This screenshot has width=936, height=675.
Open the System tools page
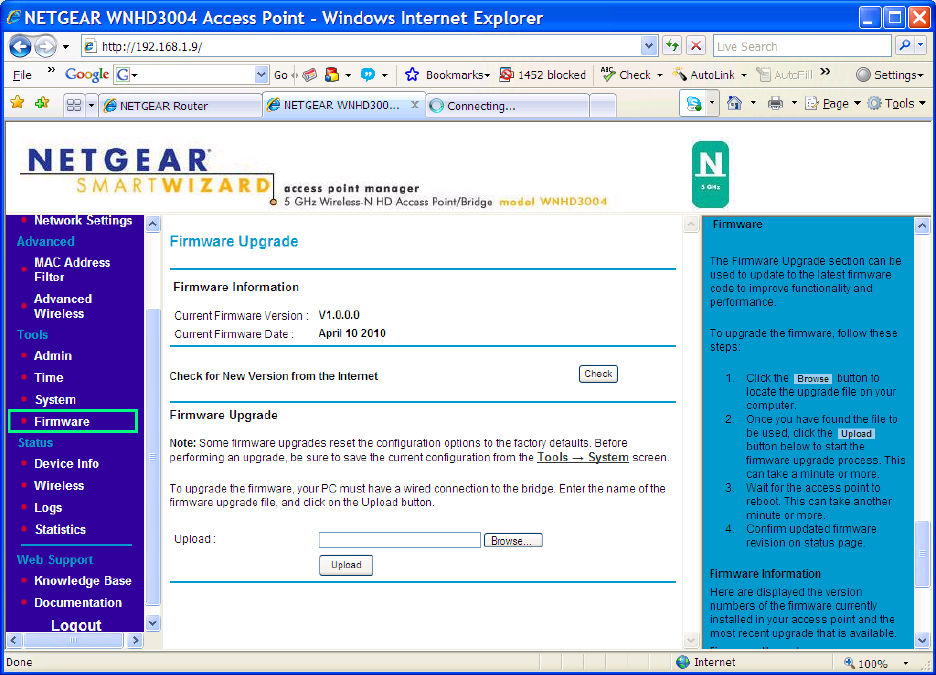click(55, 400)
